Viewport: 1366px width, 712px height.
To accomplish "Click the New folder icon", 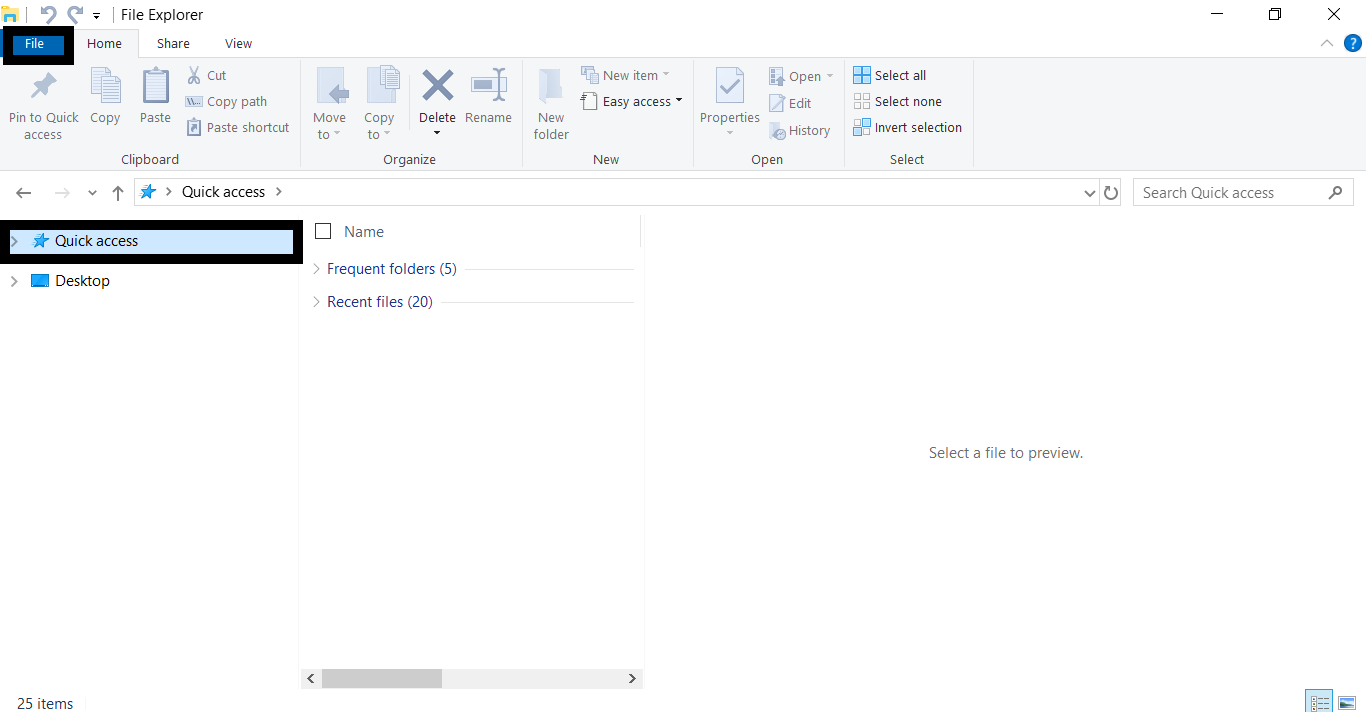I will coord(550,87).
